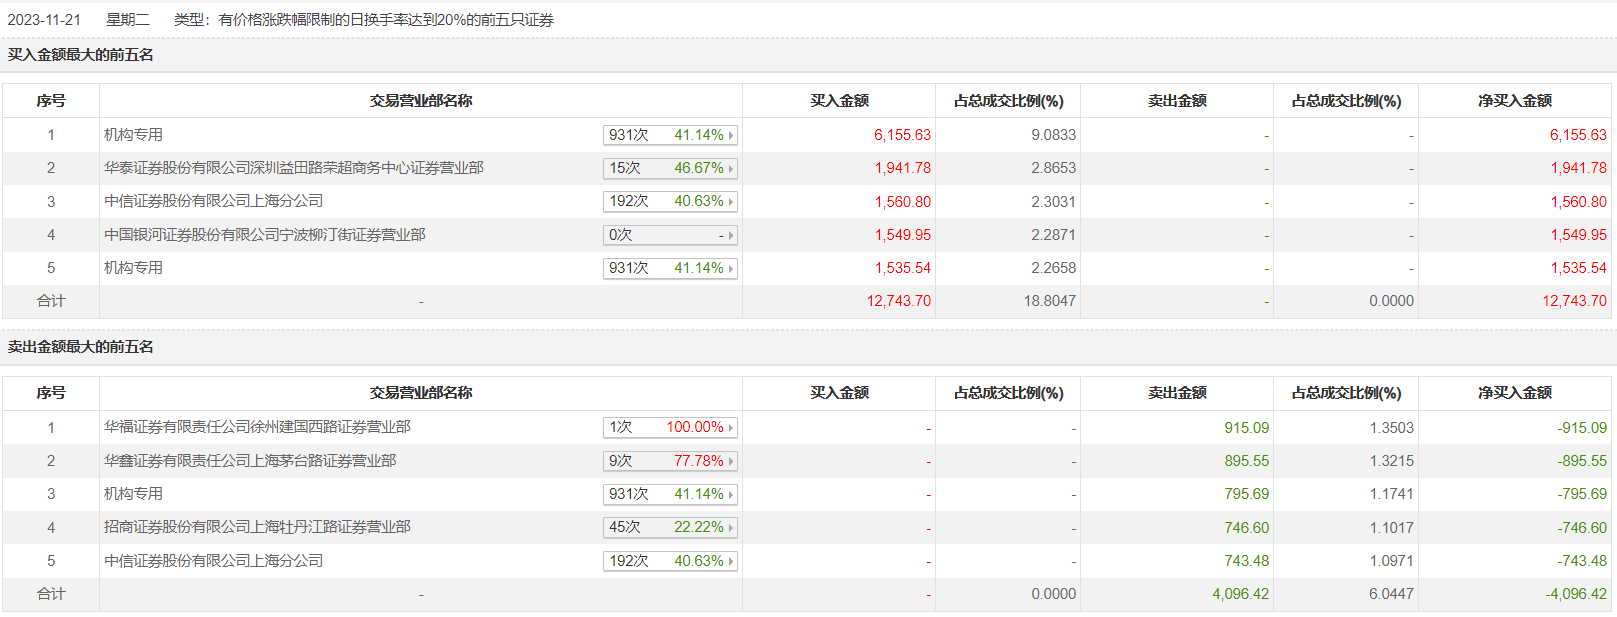This screenshot has width=1617, height=617.
Task: Expand the 15次 46.67% stats arrow
Action: (x=731, y=169)
